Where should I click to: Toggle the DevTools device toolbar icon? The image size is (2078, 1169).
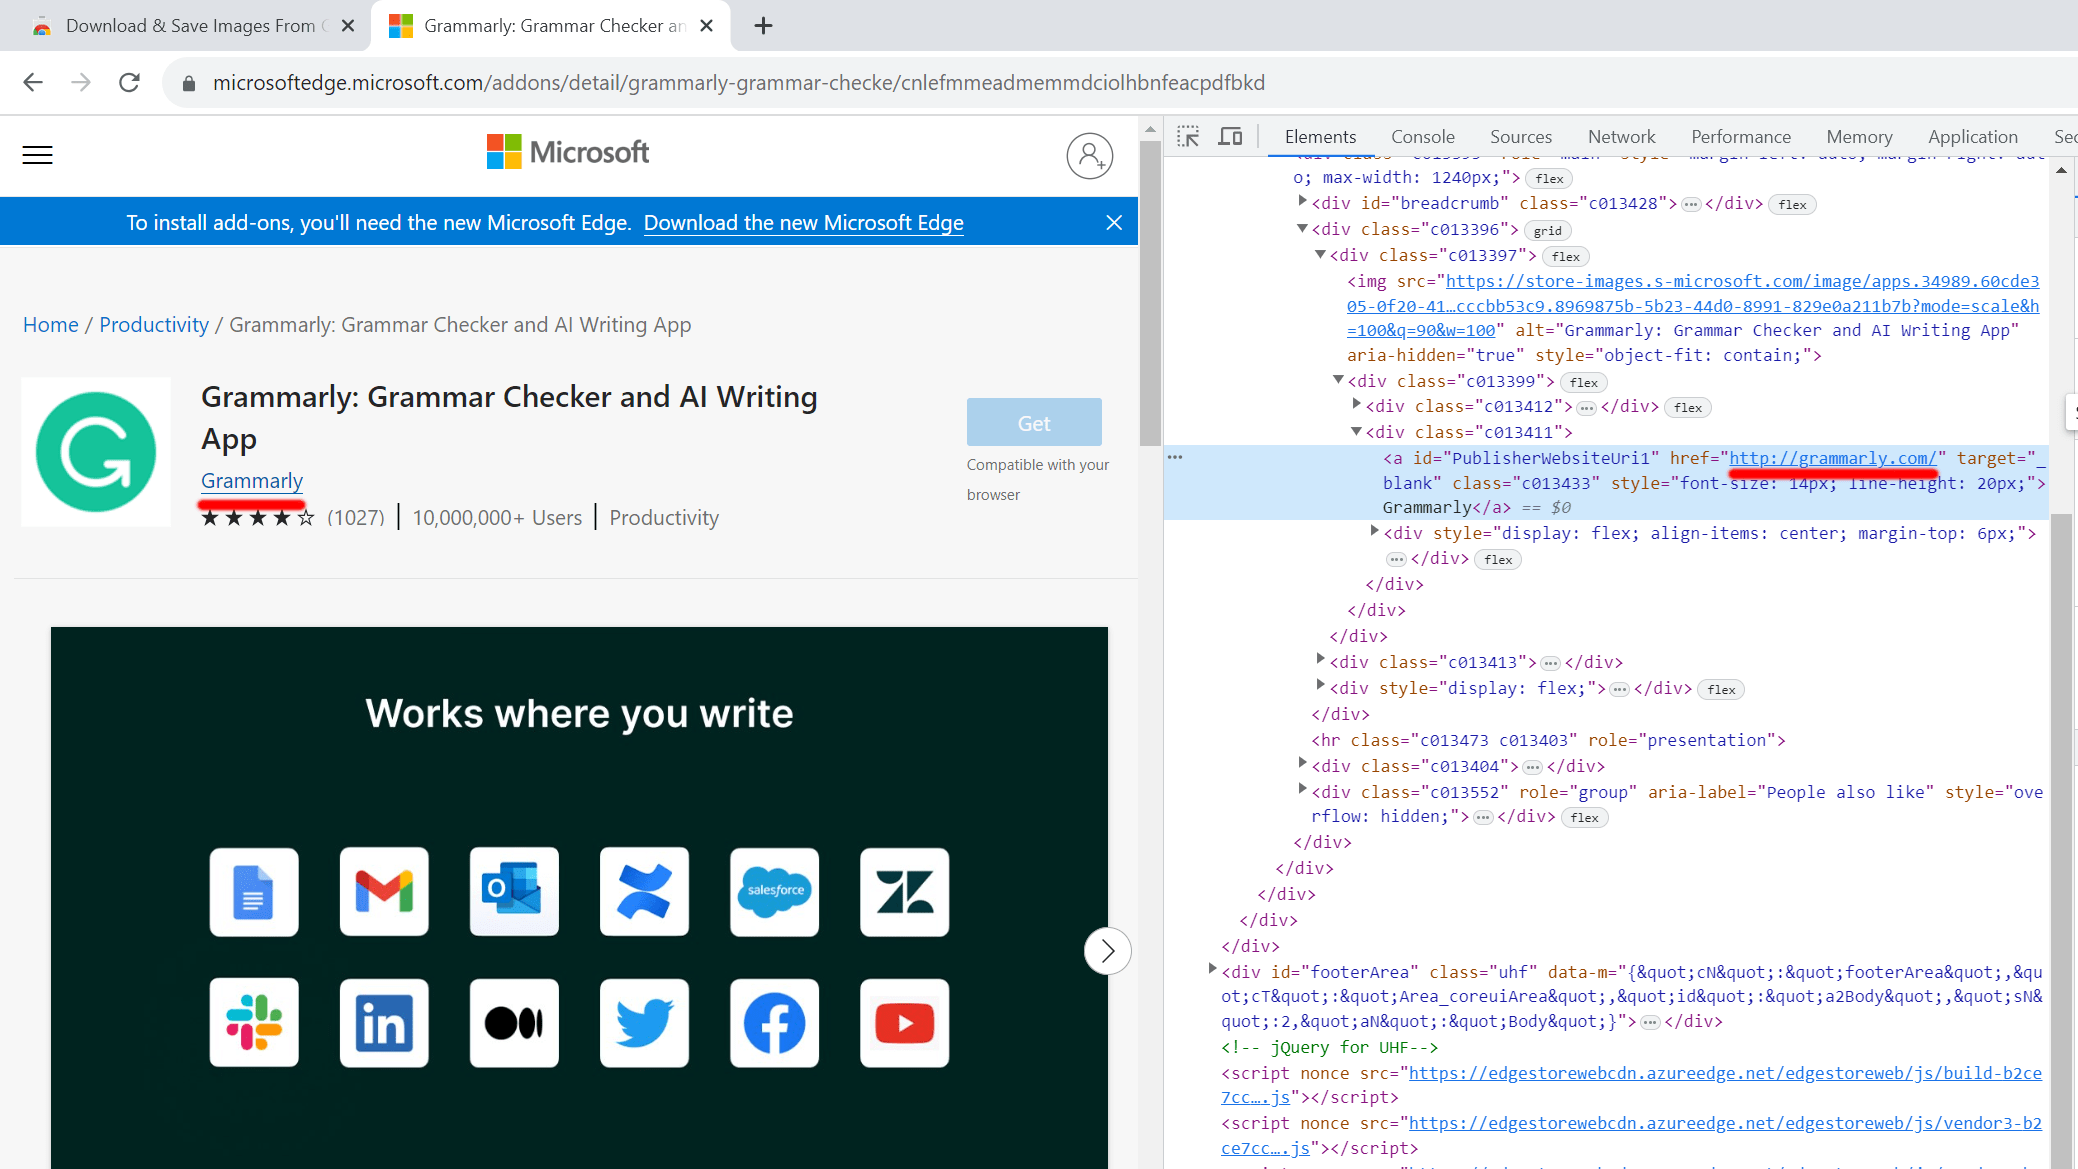coord(1230,137)
